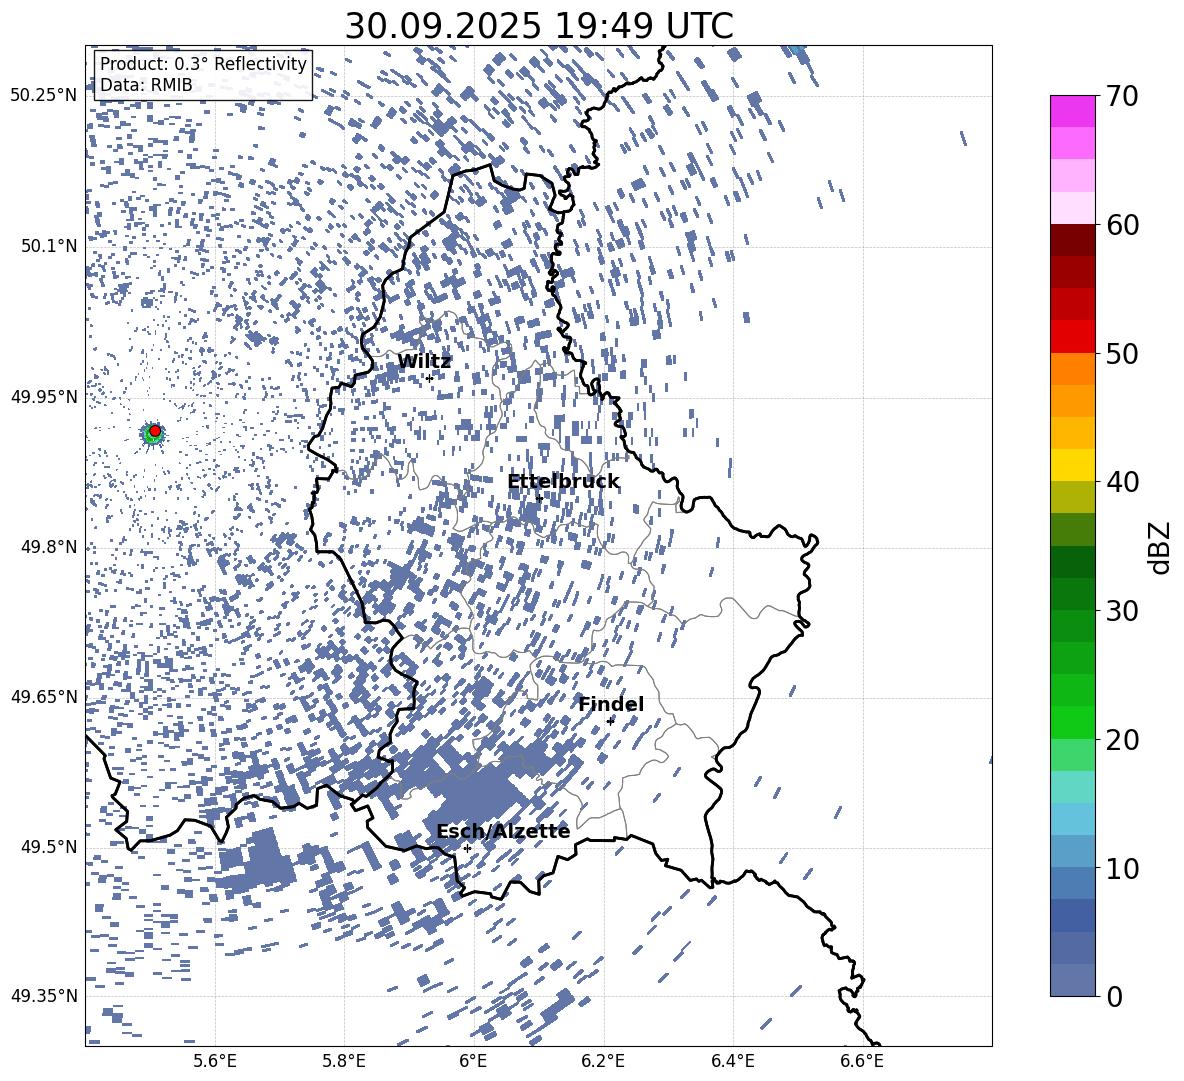Click the Esch/Alzette cross marker
The width and height of the screenshot is (1184, 1081).
tap(467, 848)
